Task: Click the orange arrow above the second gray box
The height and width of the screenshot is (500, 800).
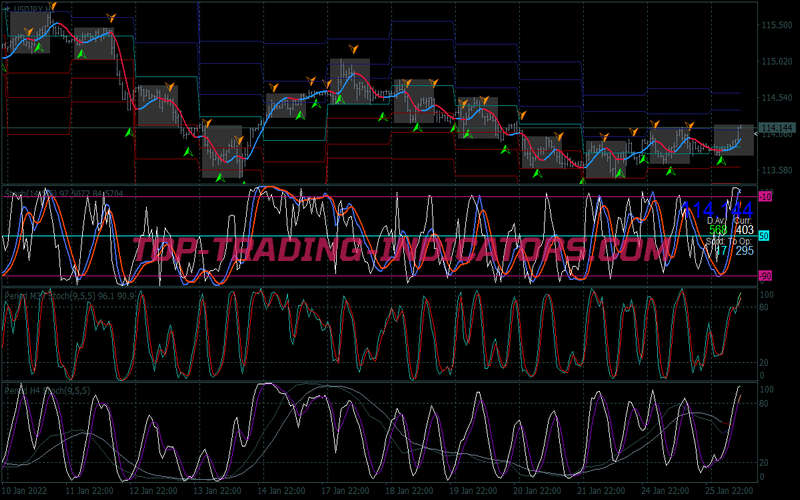Action: coord(111,18)
